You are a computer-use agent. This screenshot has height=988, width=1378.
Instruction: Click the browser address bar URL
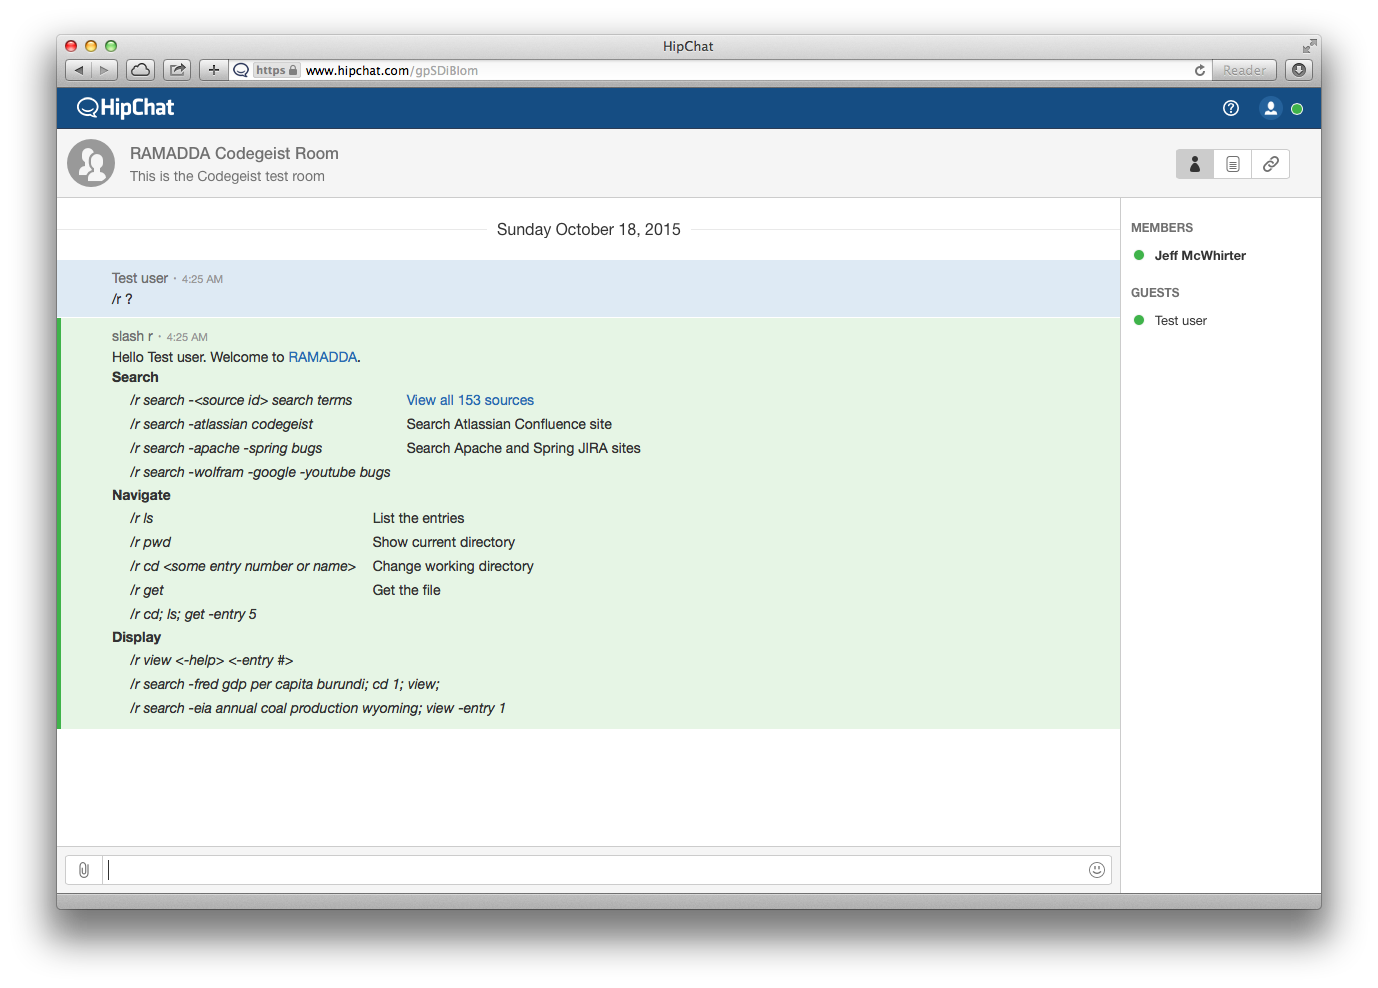[x=391, y=70]
